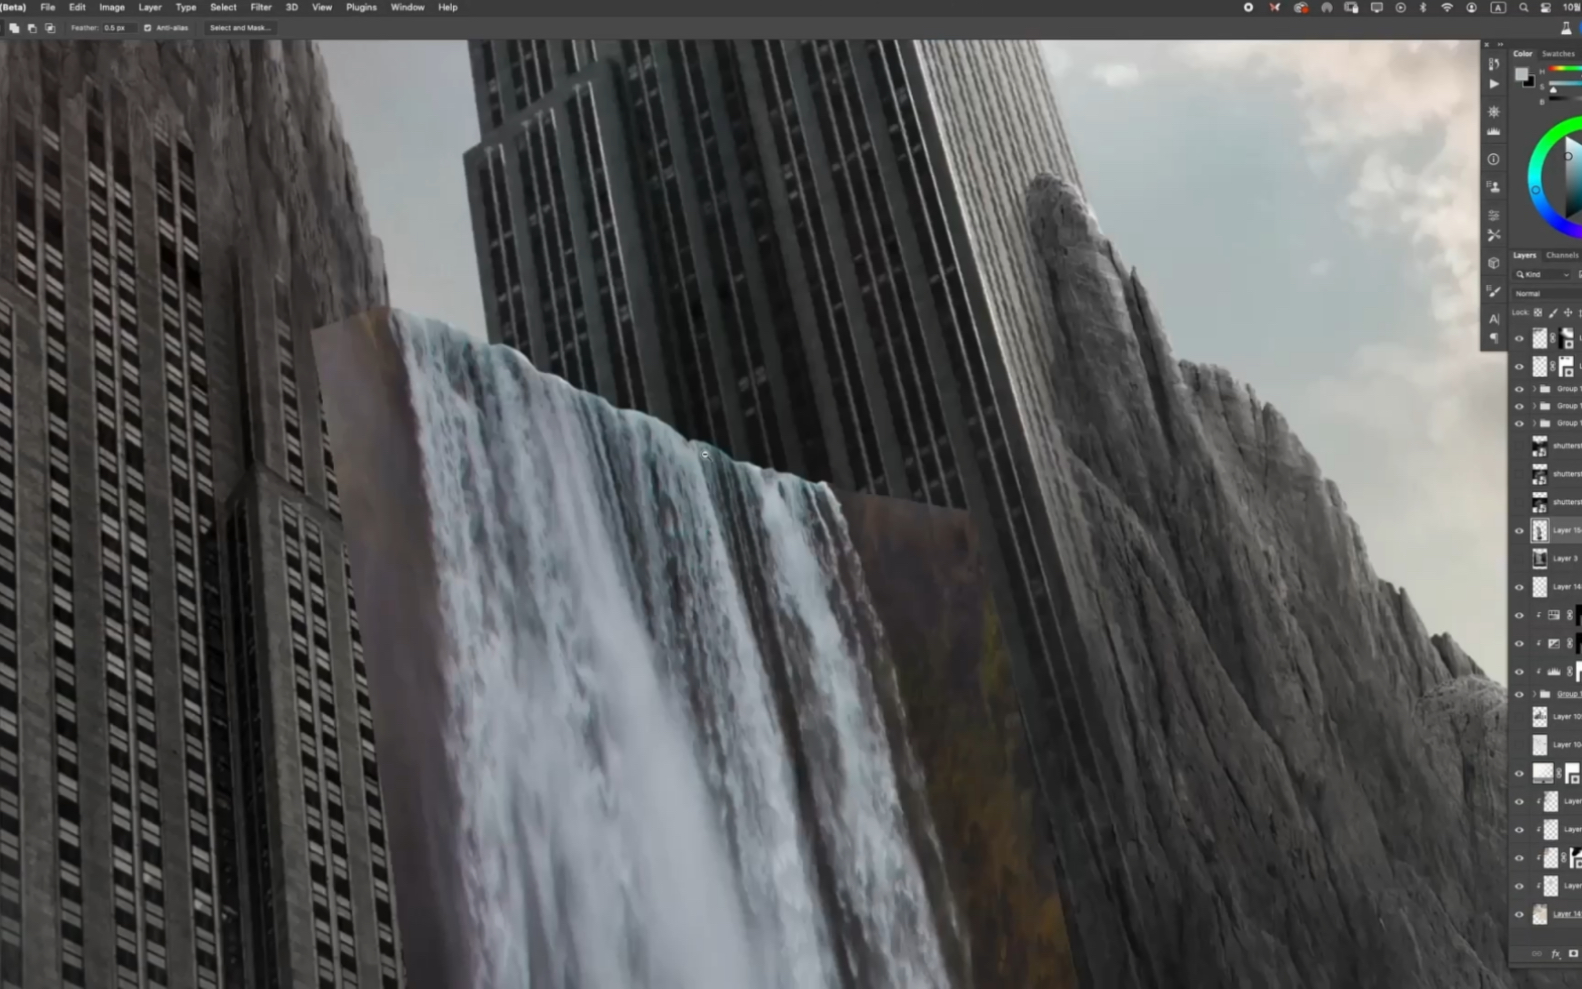Open the Select menu
The width and height of the screenshot is (1582, 989).
pyautogui.click(x=223, y=7)
